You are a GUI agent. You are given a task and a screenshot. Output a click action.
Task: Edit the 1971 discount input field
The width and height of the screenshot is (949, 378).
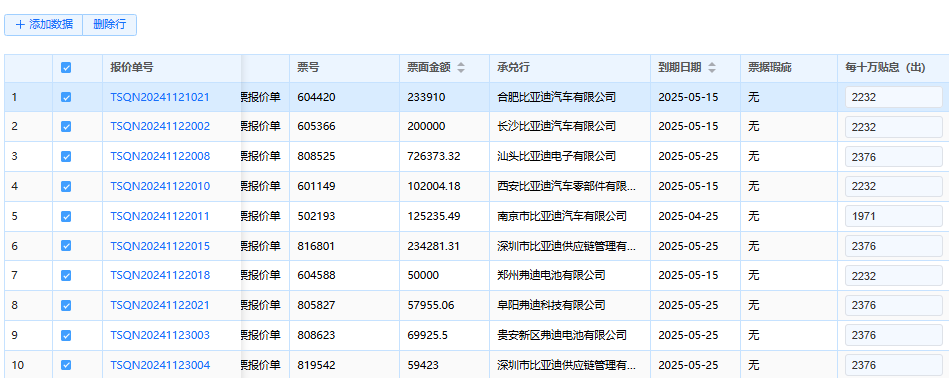(x=894, y=216)
